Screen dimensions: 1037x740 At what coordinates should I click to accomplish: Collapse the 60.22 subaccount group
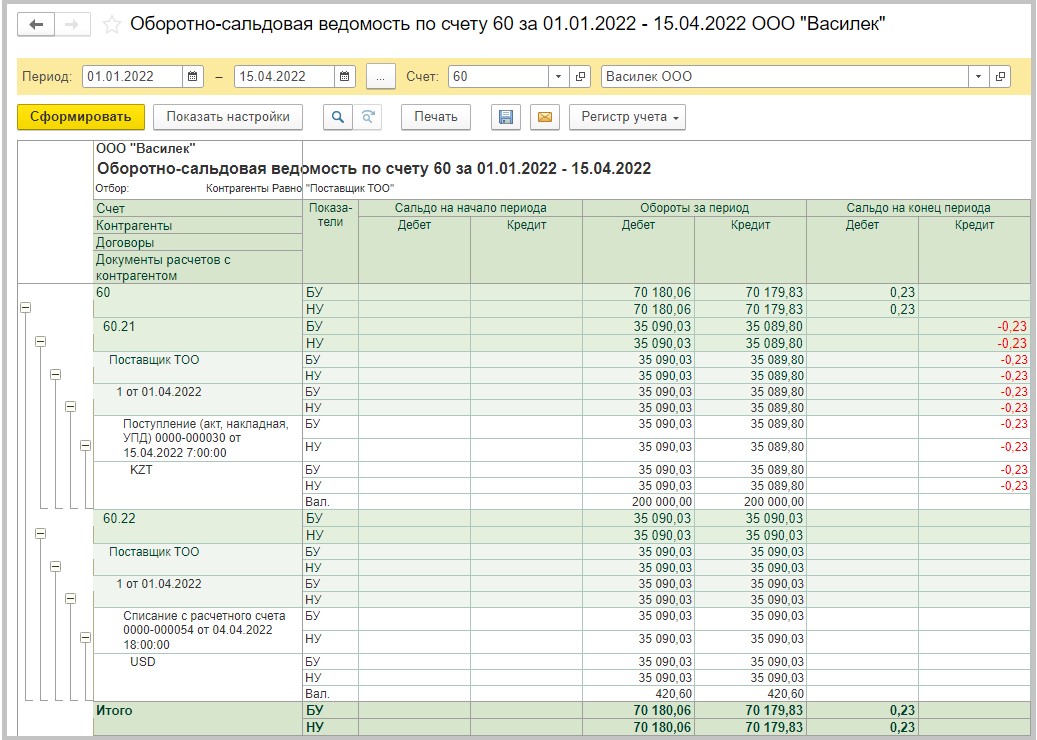(x=40, y=534)
